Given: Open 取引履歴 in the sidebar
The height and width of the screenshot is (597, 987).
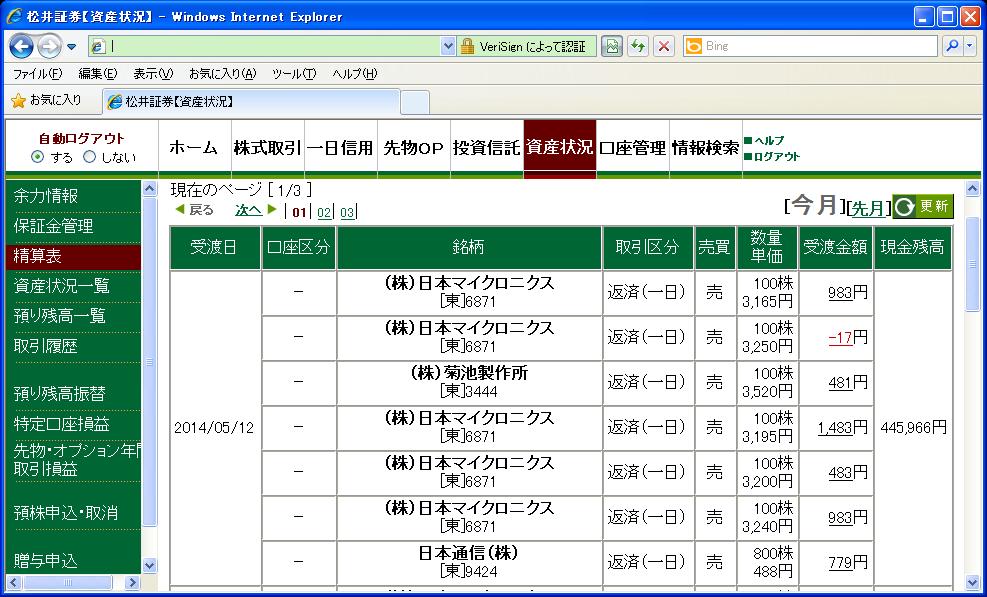Looking at the screenshot, I should click(46, 346).
